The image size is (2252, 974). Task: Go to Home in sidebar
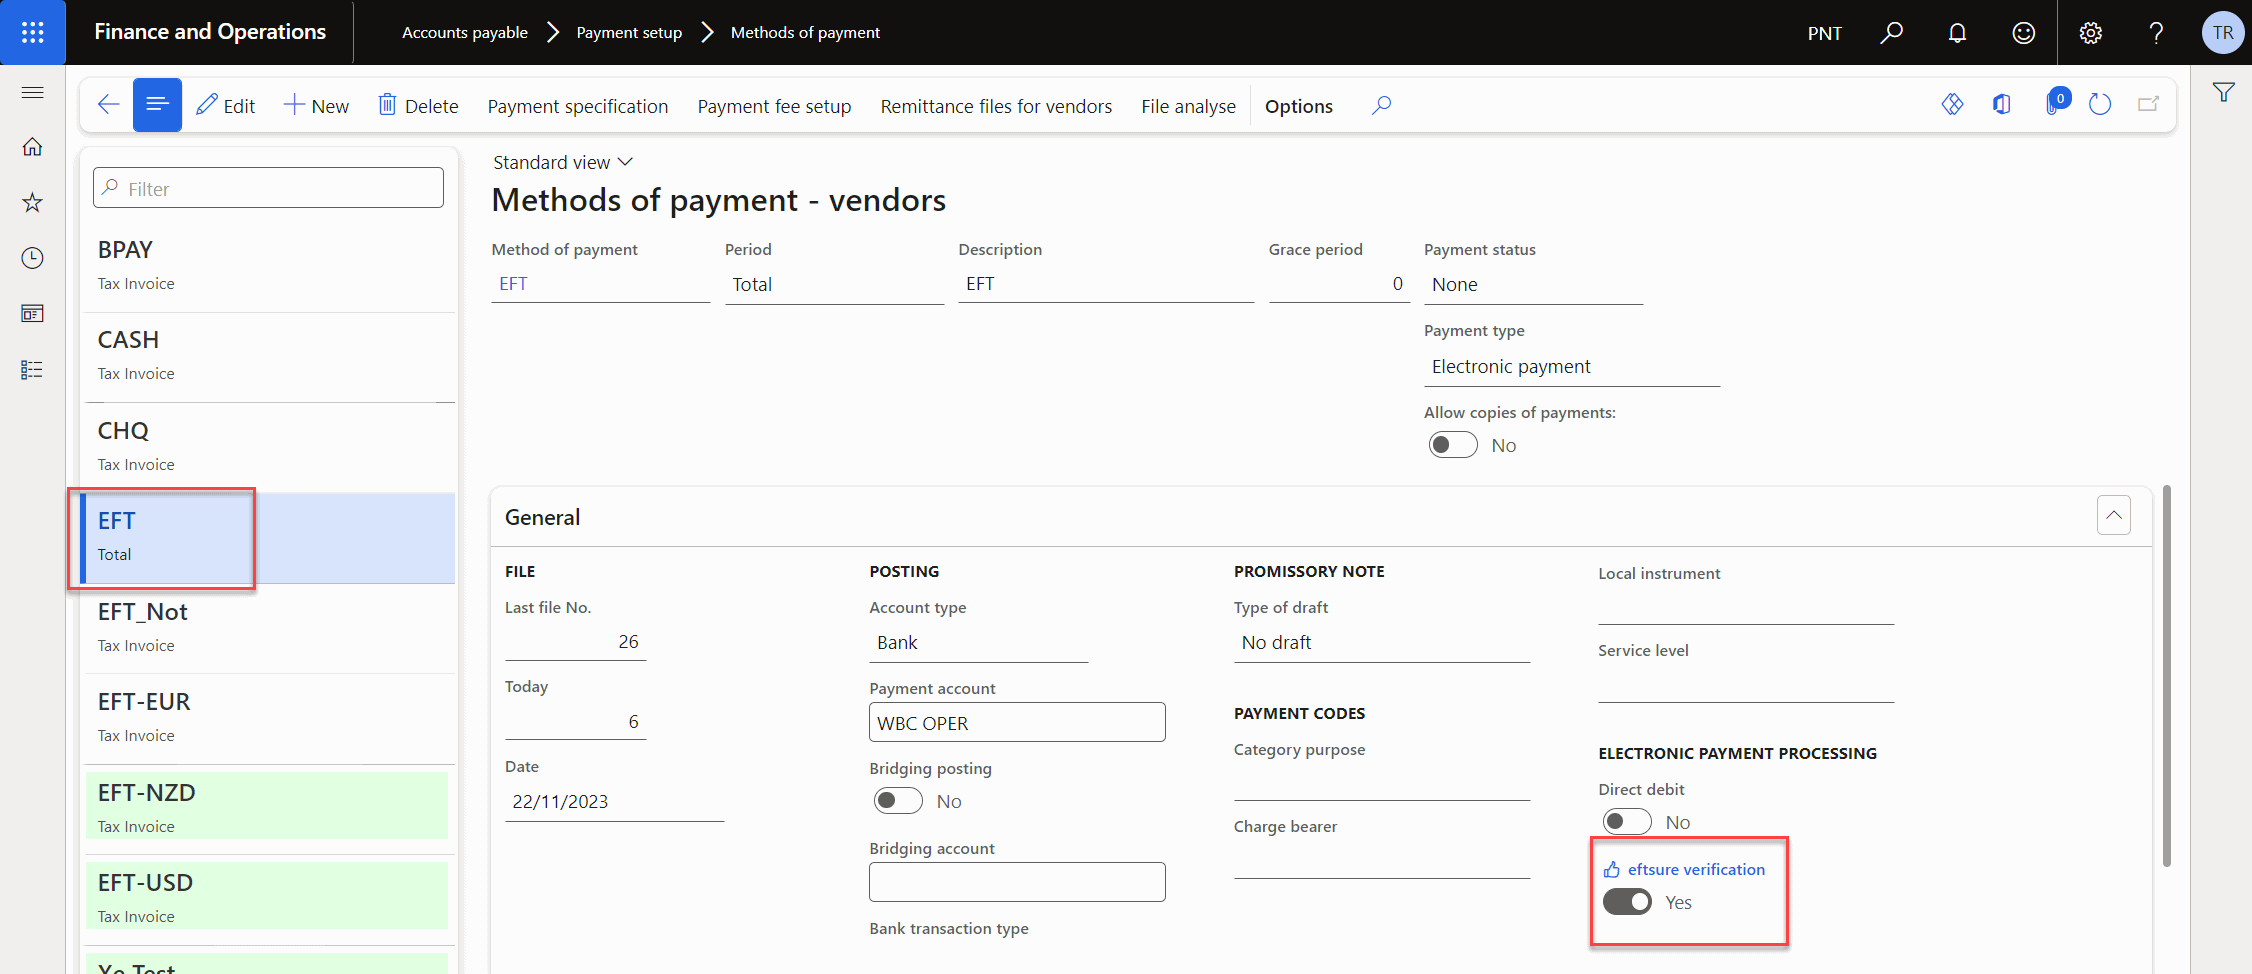(x=32, y=147)
